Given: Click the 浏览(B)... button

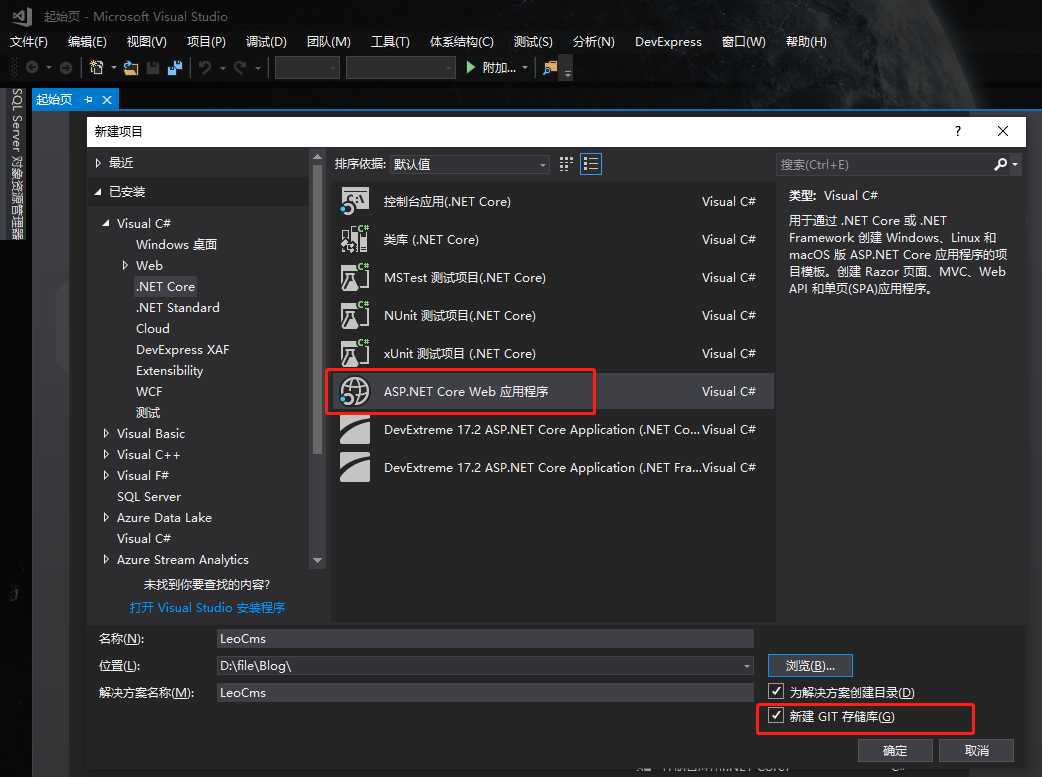Looking at the screenshot, I should pos(810,665).
